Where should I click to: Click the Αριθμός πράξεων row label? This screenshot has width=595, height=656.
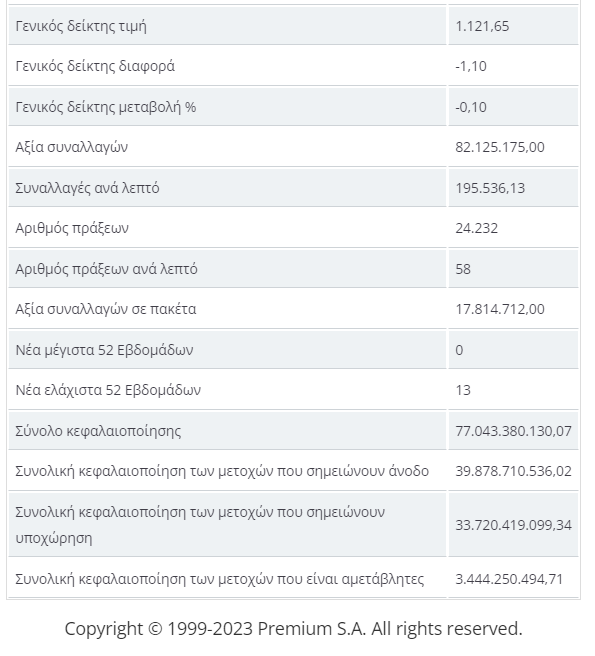tap(72, 228)
